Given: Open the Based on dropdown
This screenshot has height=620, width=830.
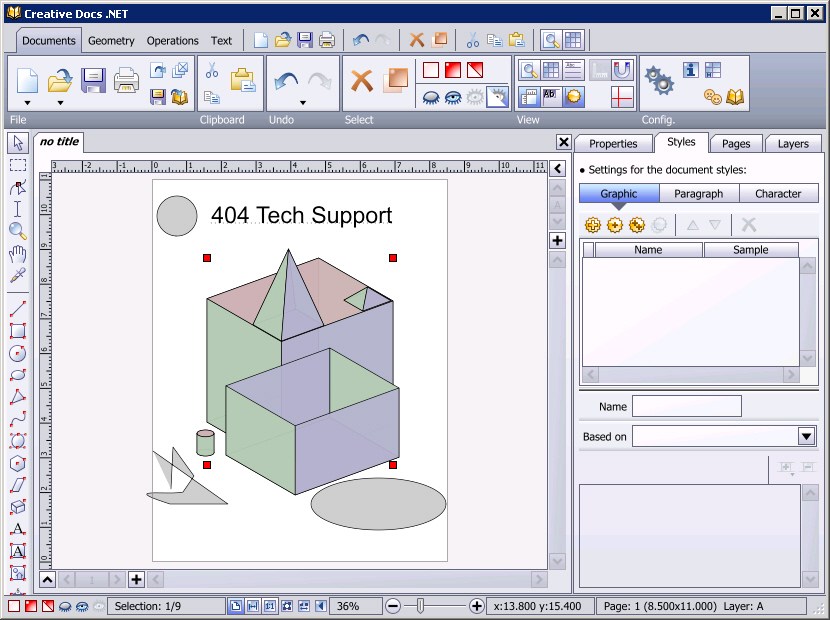Looking at the screenshot, I should pos(806,436).
